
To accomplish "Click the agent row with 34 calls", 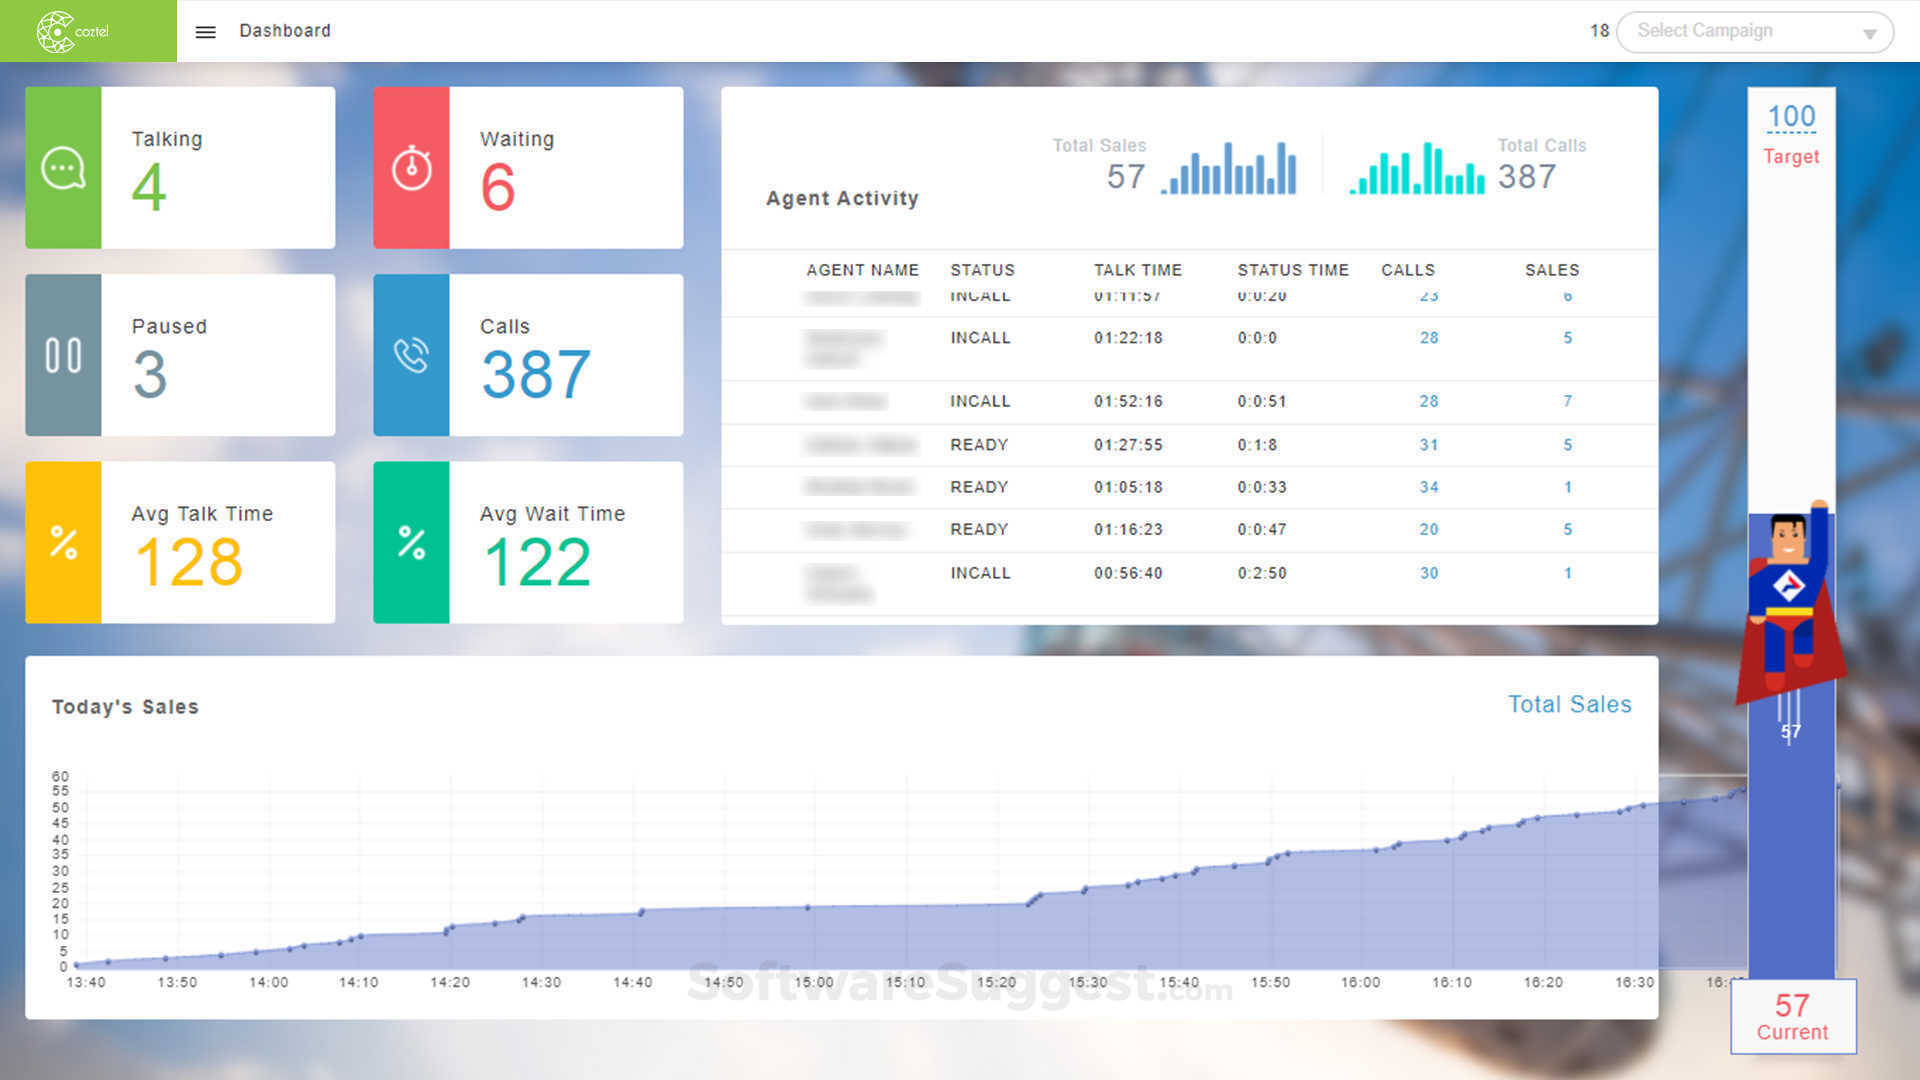I will coord(1188,487).
